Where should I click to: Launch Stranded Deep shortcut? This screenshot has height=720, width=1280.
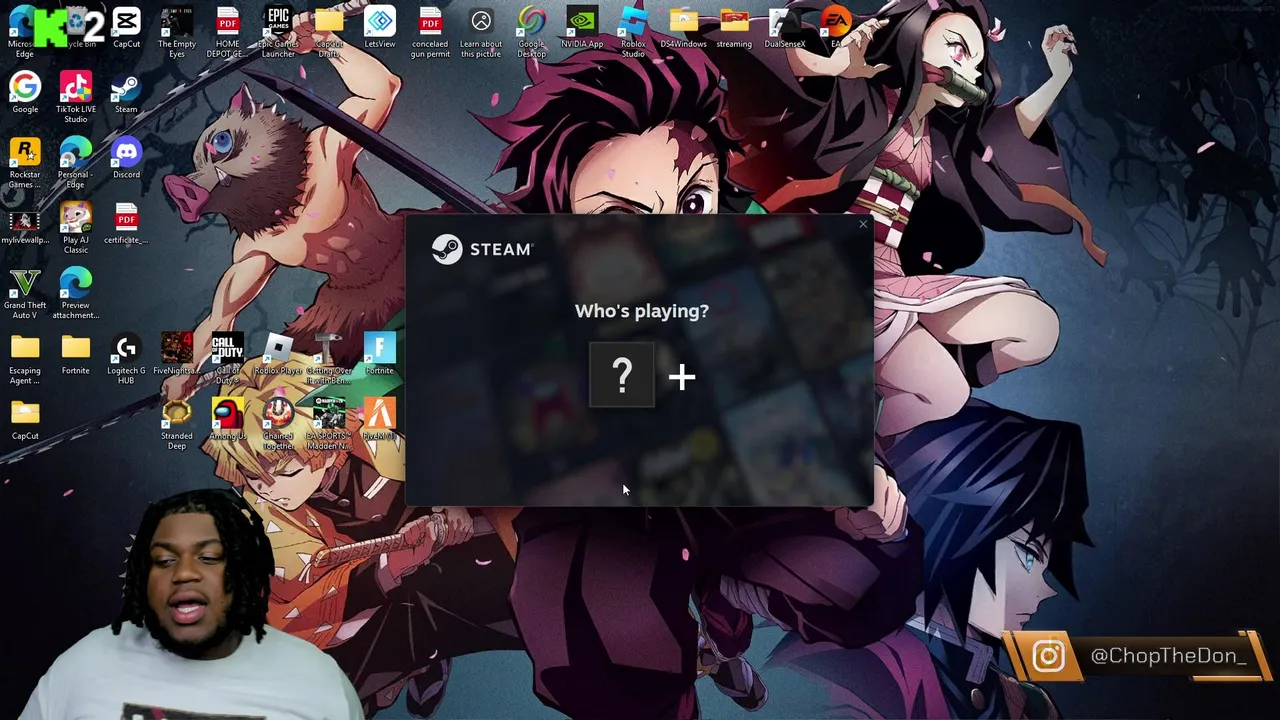click(177, 425)
